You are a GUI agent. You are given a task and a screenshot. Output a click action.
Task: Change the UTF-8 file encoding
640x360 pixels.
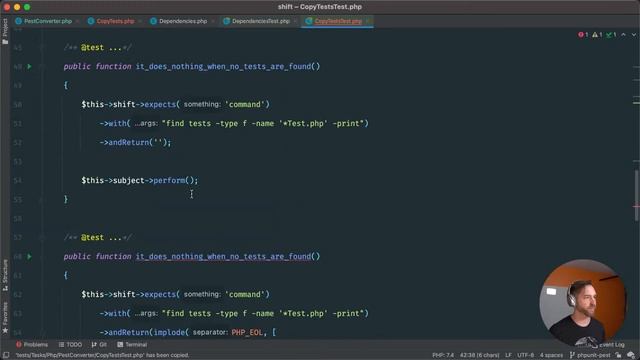click(525, 355)
